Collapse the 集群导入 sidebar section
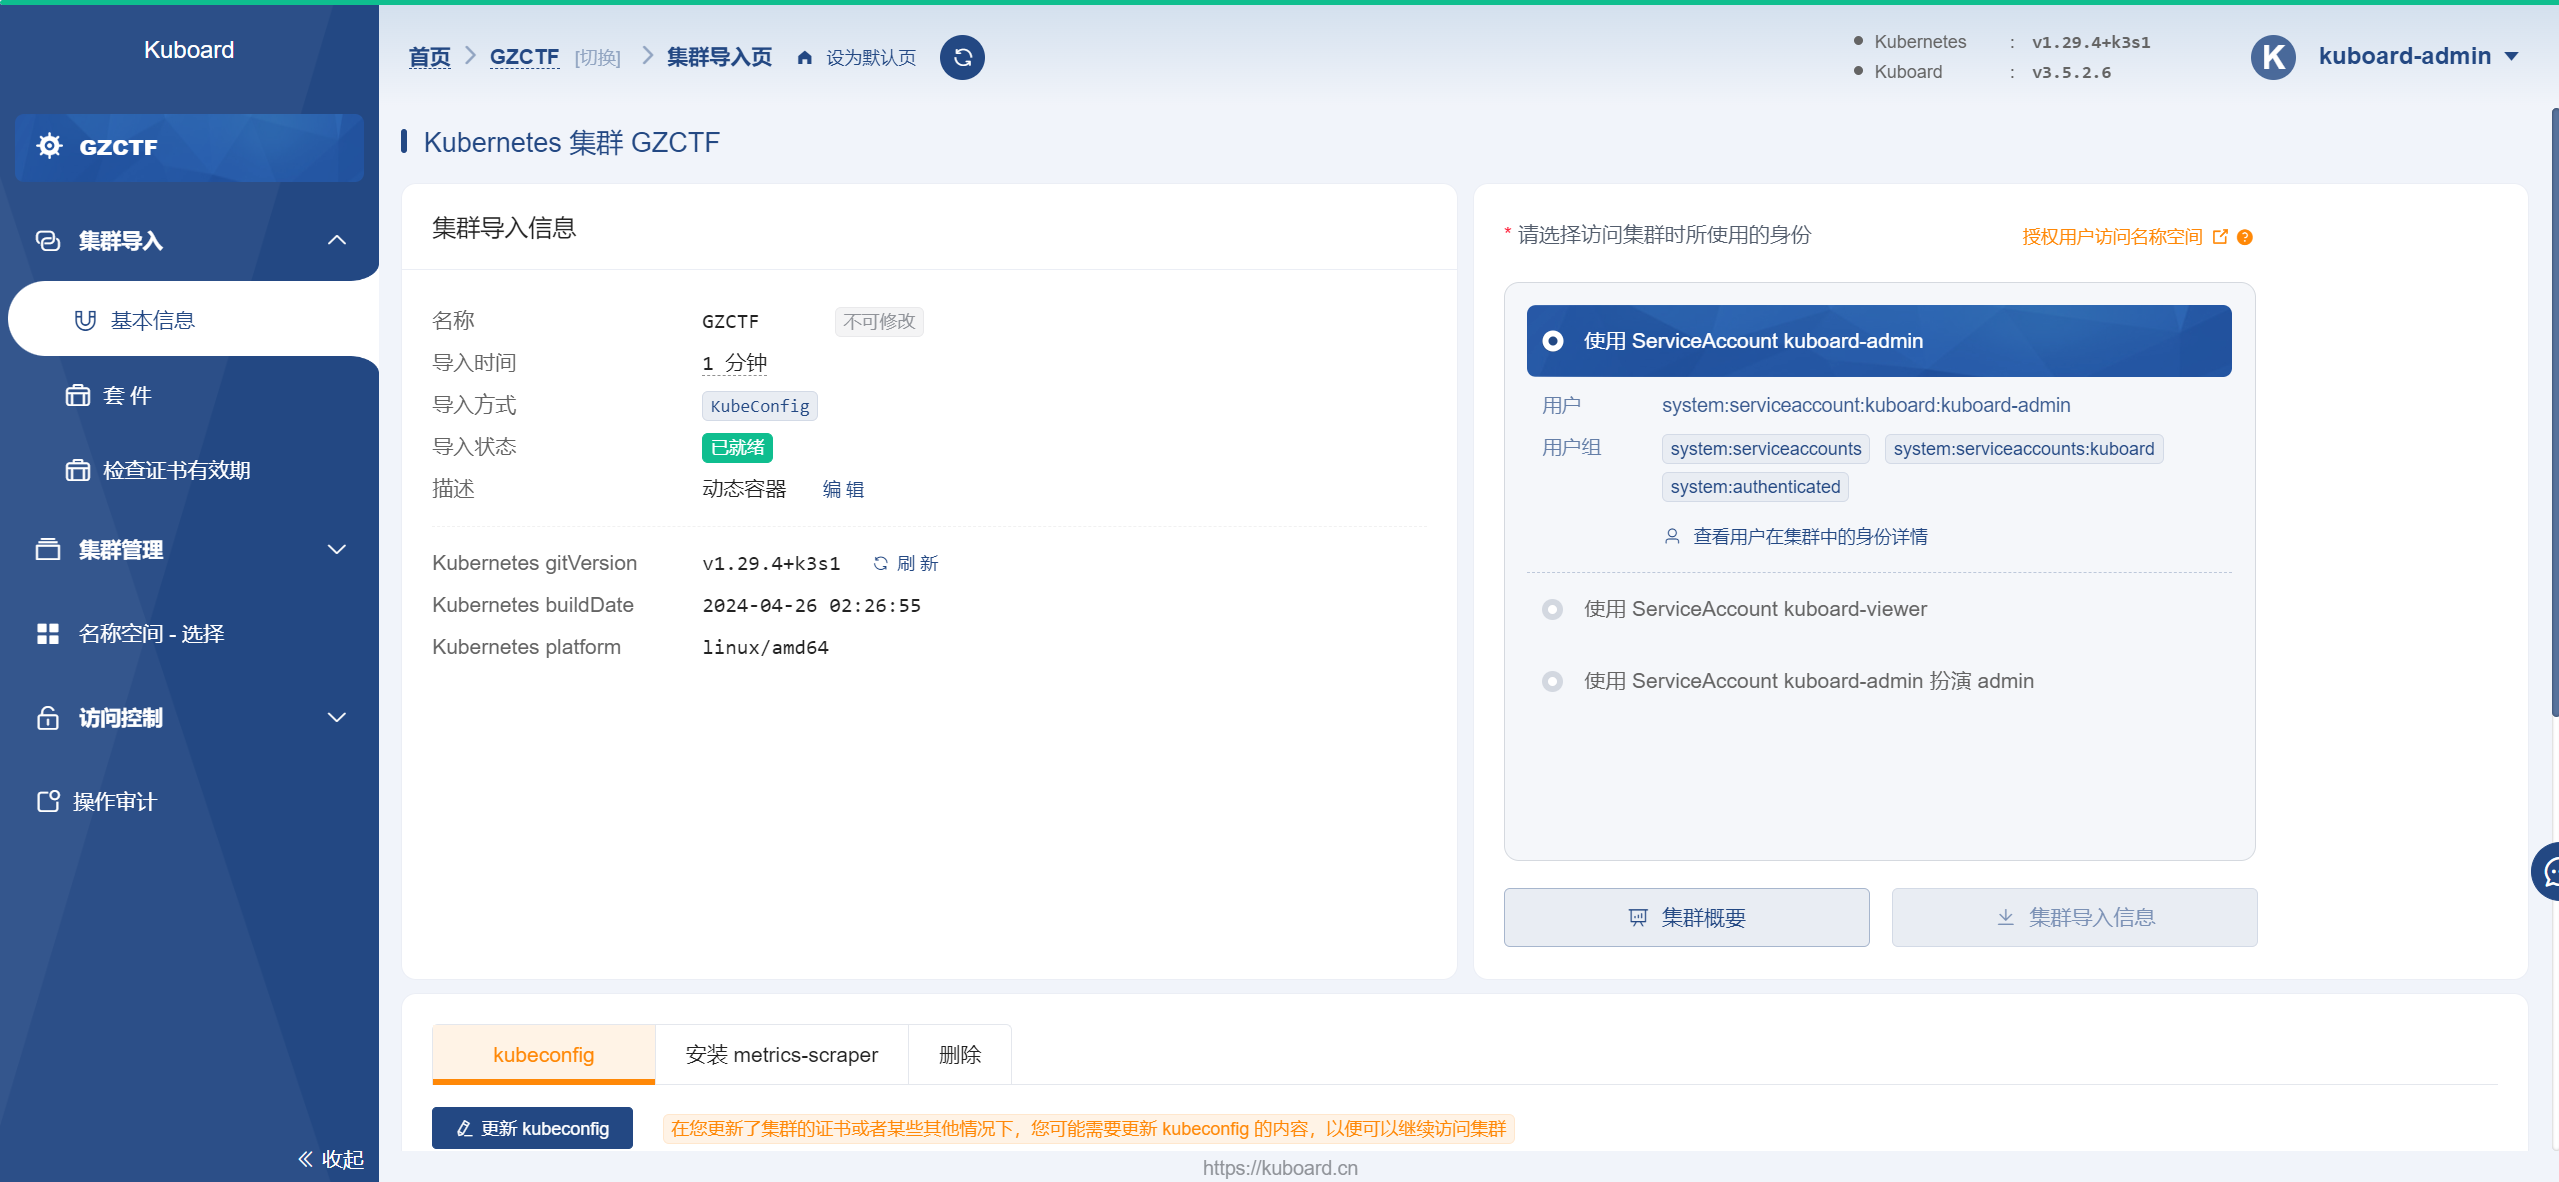The image size is (2559, 1182). pos(337,240)
